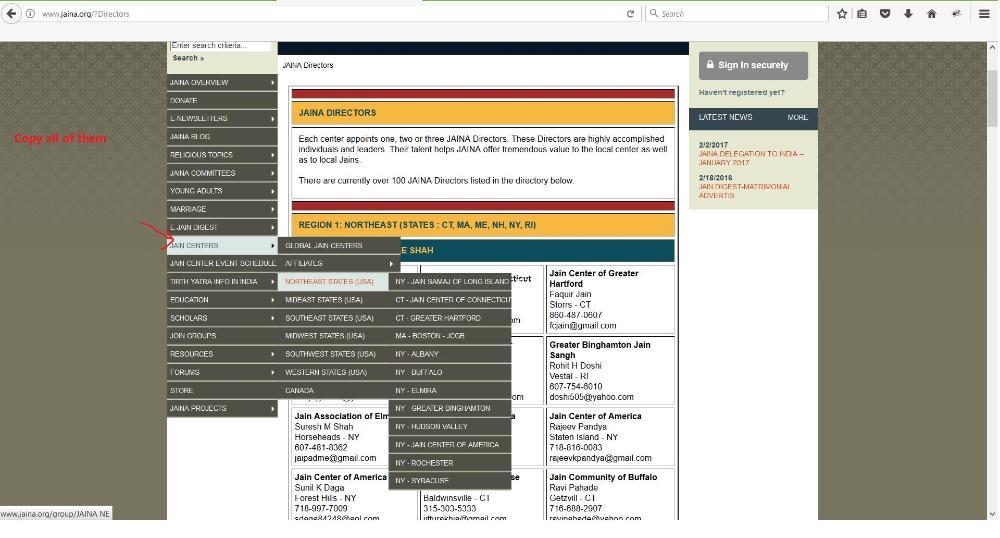1000x538 pixels.
Task: Select CANADA submenu entry
Action: click(333, 390)
